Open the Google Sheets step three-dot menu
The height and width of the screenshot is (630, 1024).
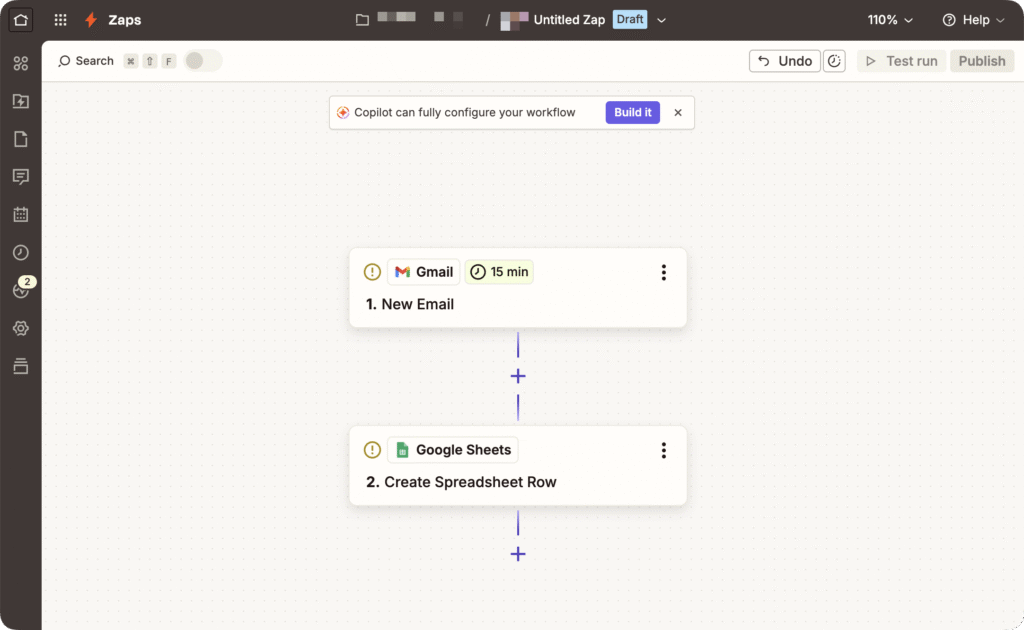click(664, 450)
